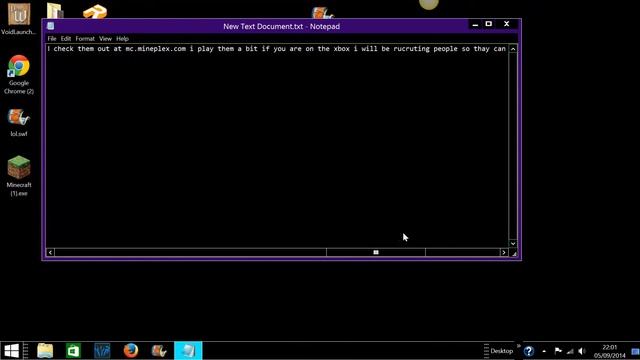Expand the Desktop toolbar chevron
Viewport: 640px width, 360px height.
click(x=519, y=346)
